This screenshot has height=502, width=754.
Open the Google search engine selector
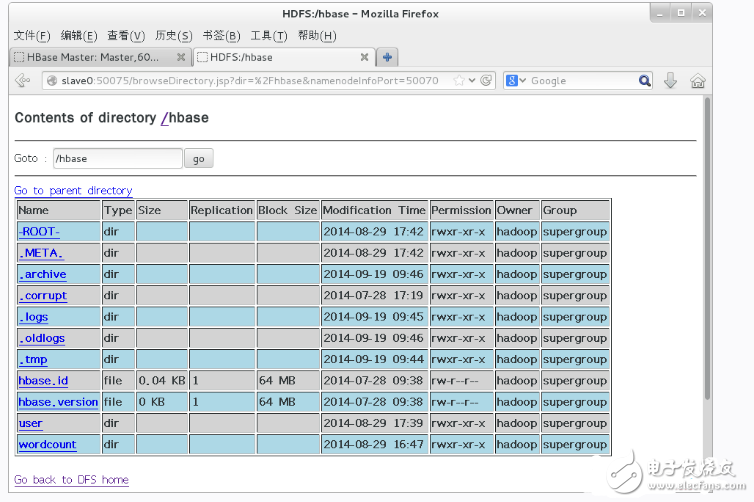point(516,80)
